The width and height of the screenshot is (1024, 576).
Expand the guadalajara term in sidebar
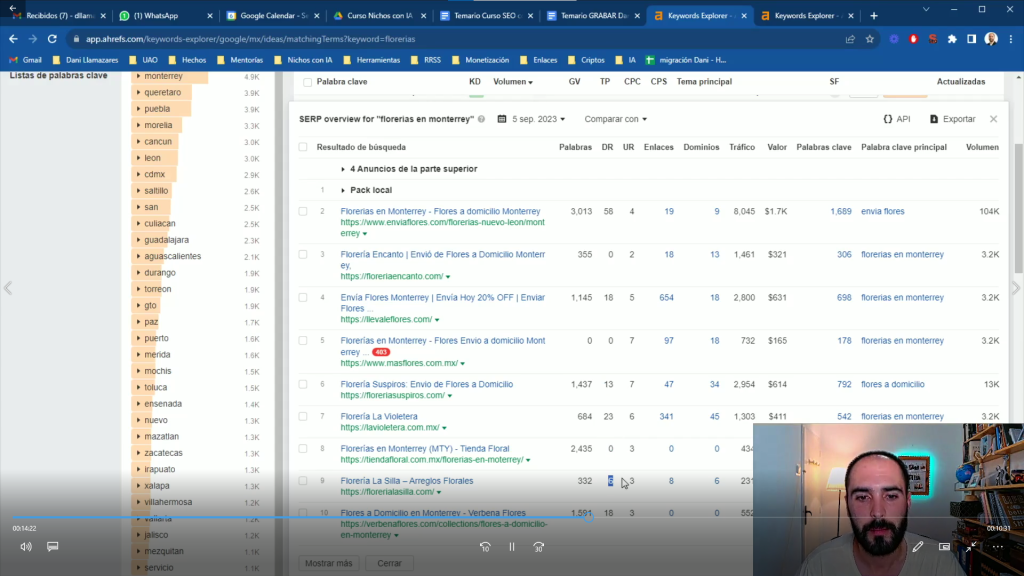[x=138, y=240]
